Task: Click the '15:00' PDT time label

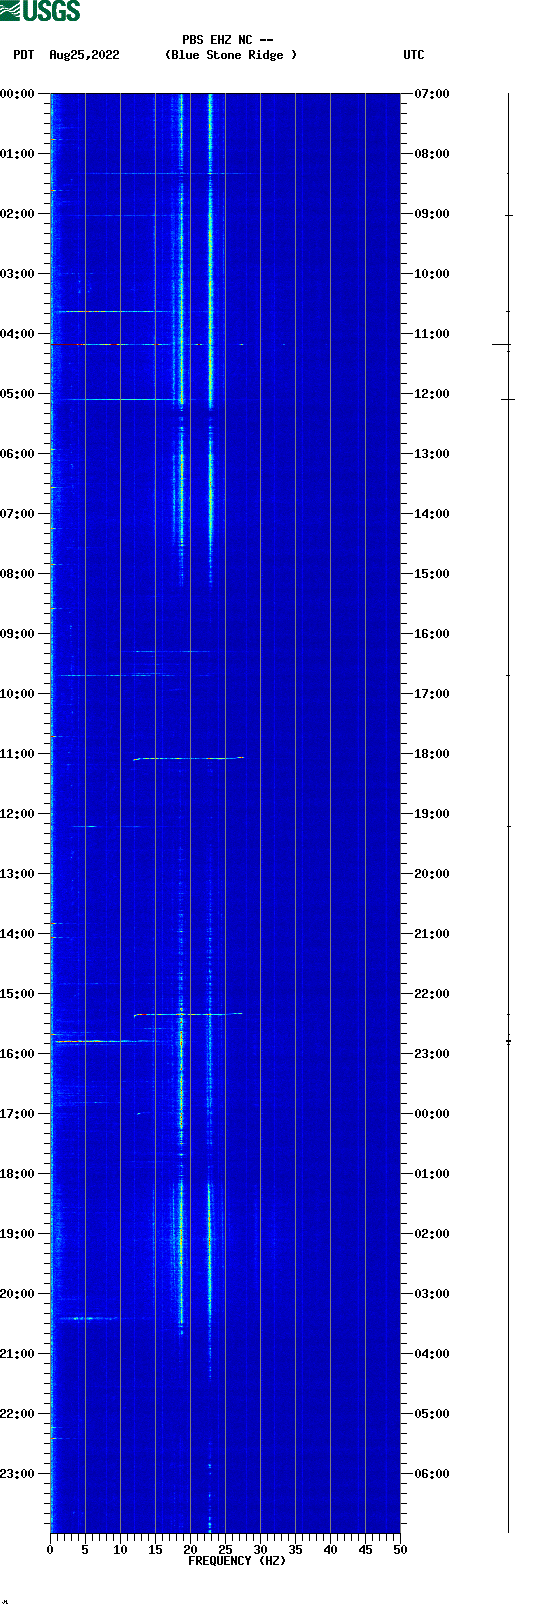Action: tap(18, 994)
